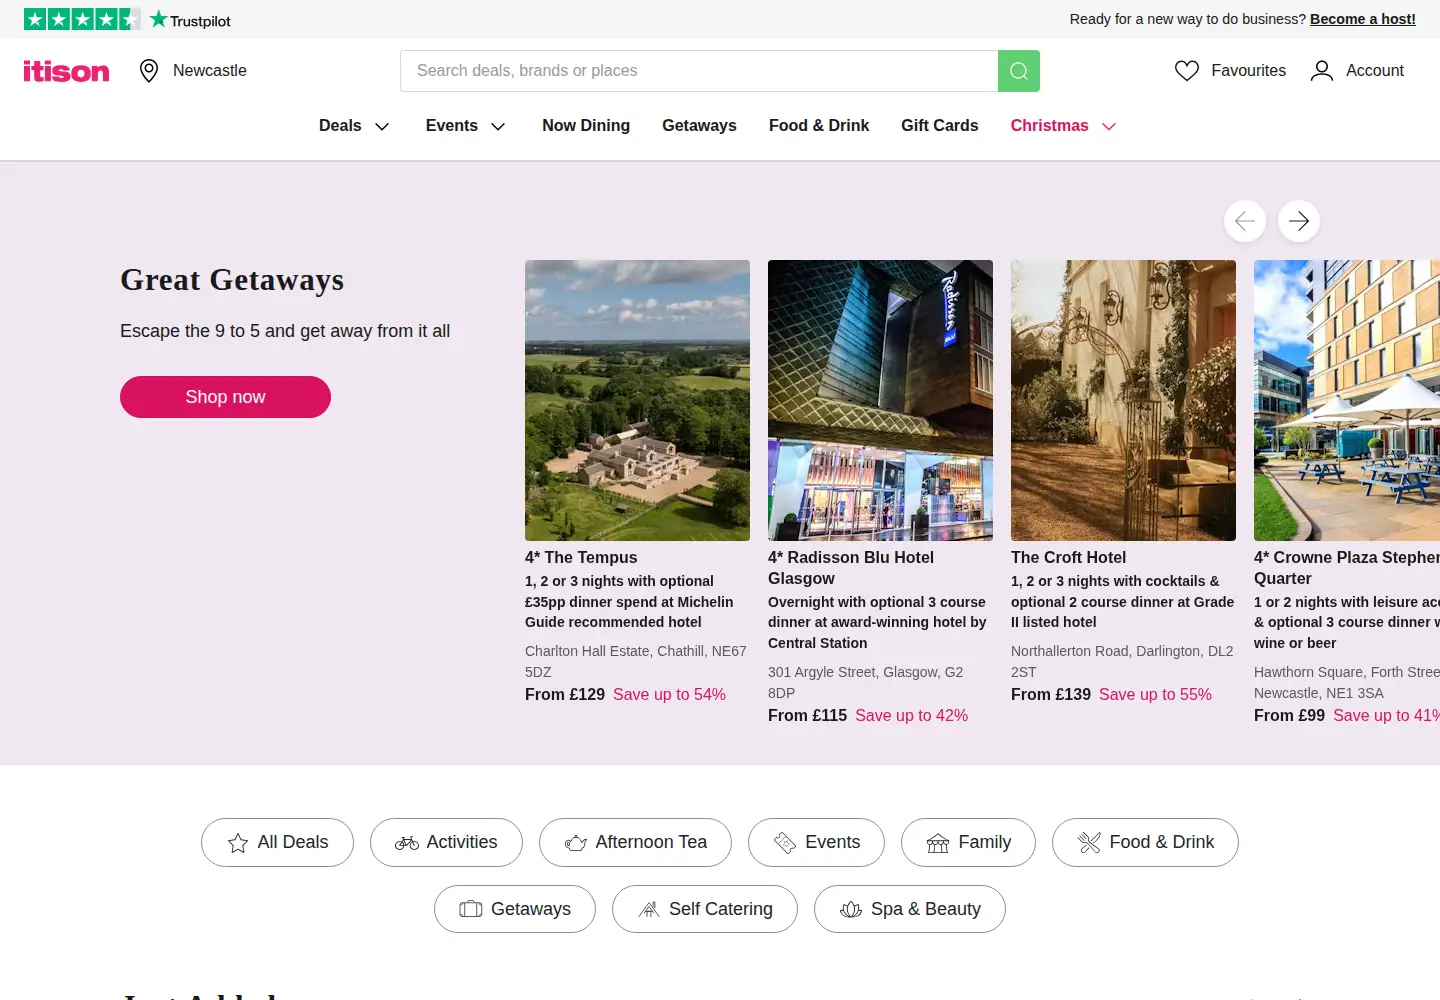The height and width of the screenshot is (1000, 1440).
Task: Select the Family category pill
Action: point(968,842)
